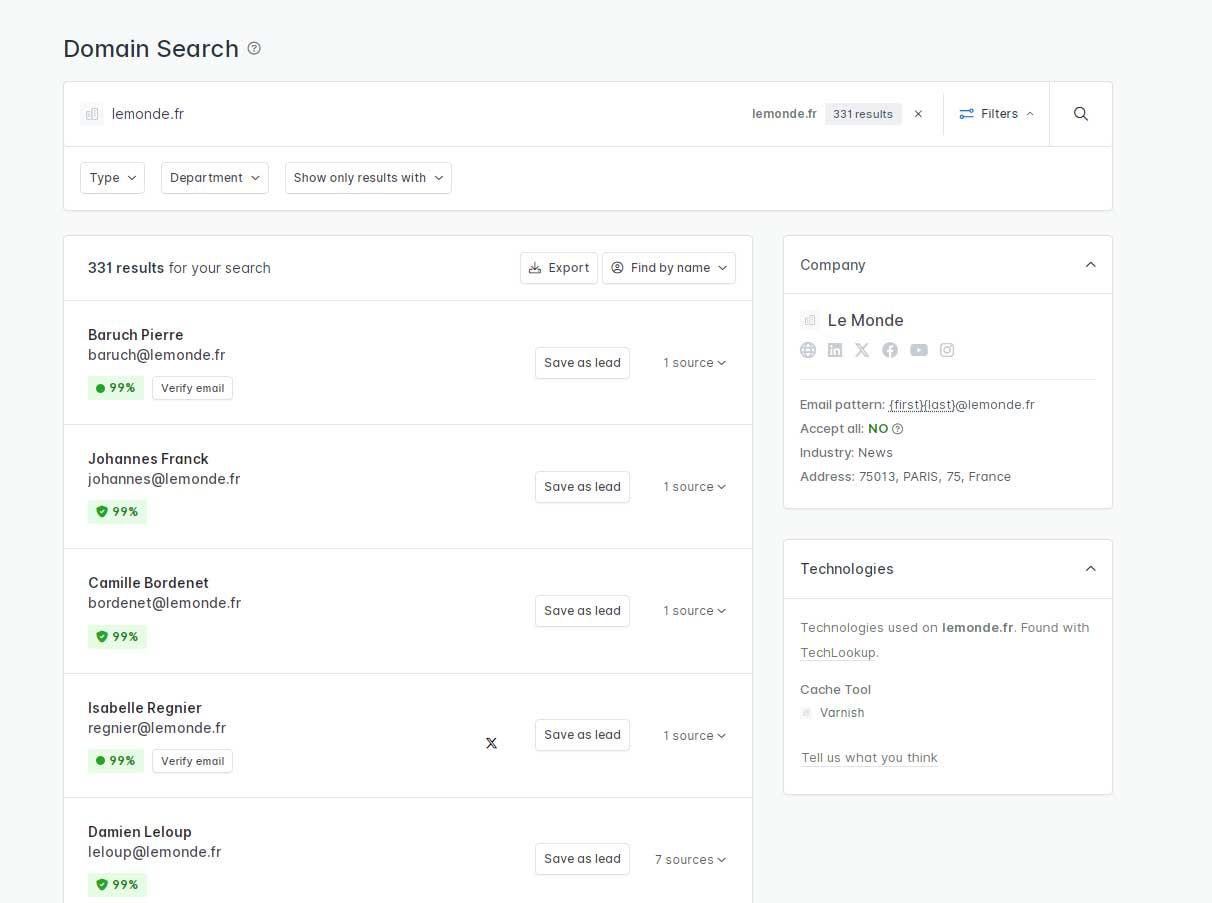
Task: Save Baruch Pierre as lead
Action: [x=582, y=363]
